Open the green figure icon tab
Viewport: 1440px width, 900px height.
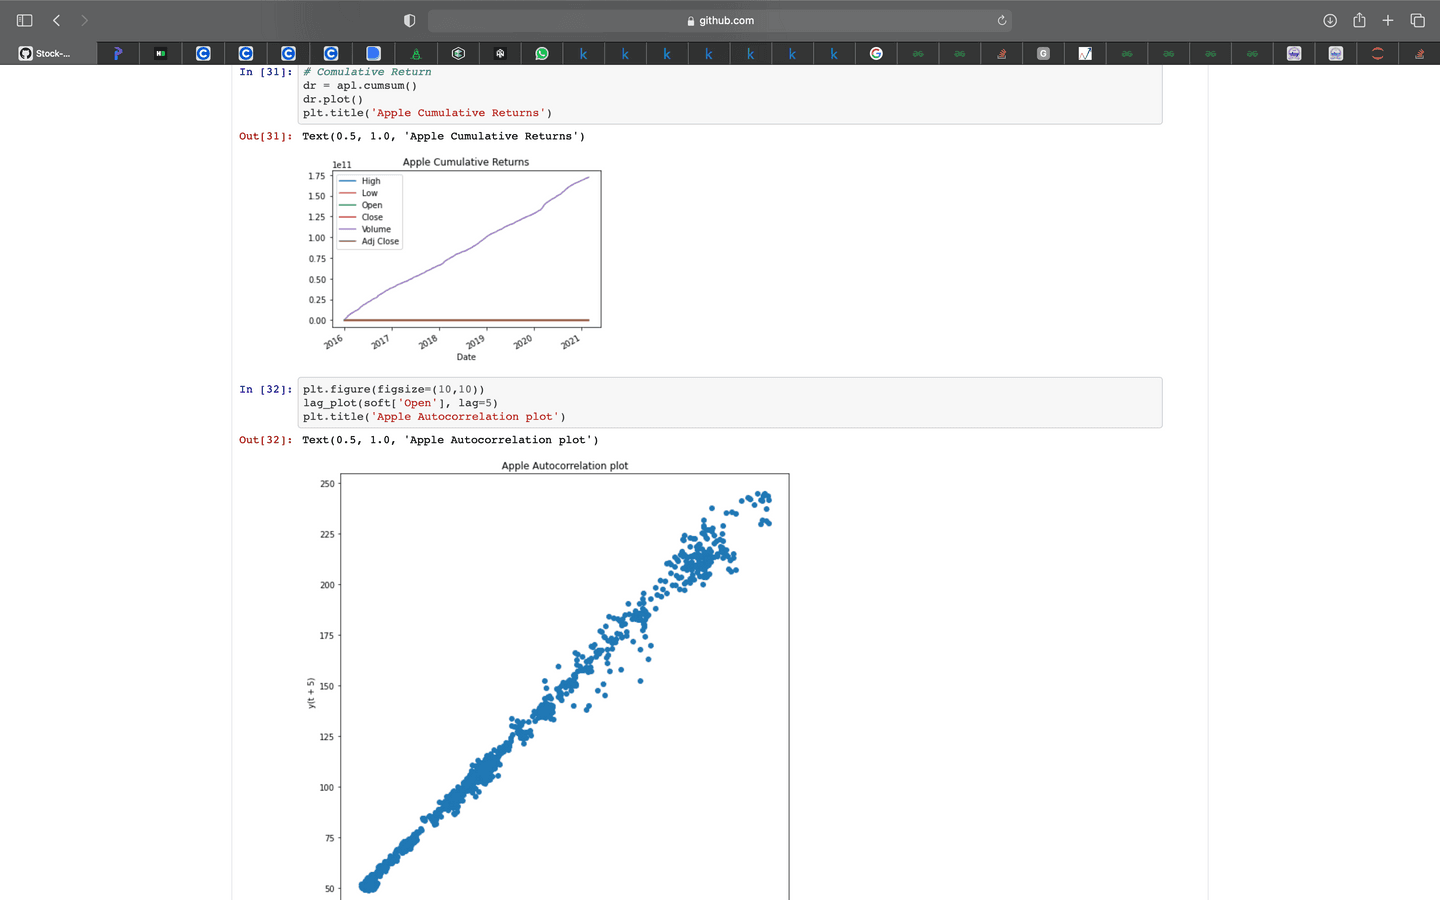click(x=416, y=53)
